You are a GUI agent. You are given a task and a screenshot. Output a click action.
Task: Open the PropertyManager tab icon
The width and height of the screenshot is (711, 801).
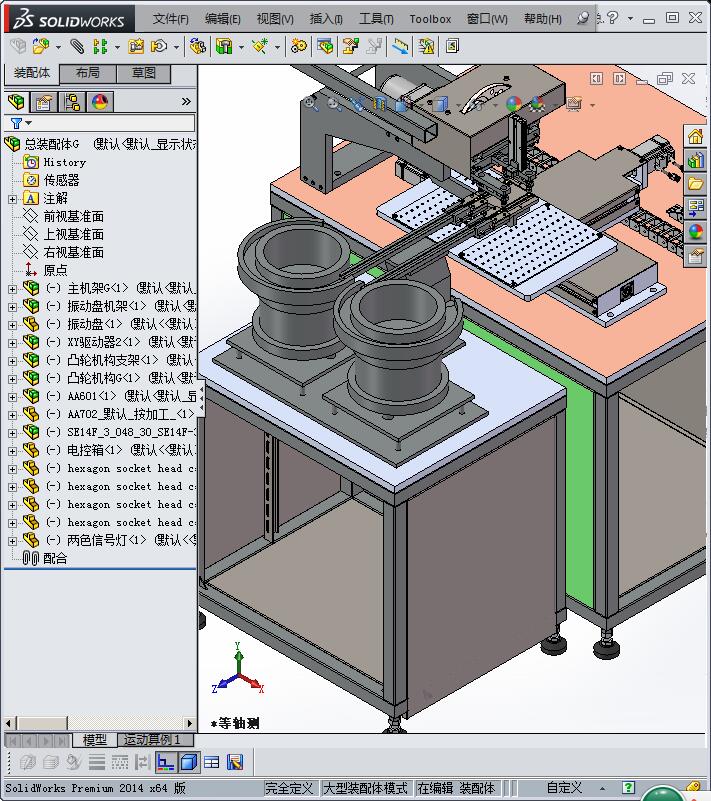pos(44,102)
